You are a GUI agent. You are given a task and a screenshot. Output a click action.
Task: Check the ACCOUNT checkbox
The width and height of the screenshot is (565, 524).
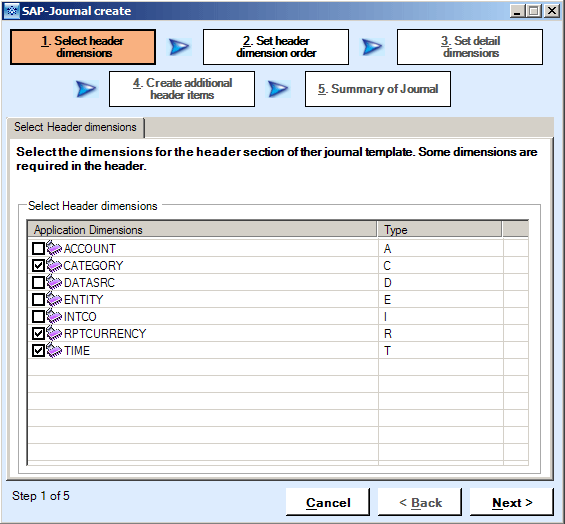pyautogui.click(x=38, y=248)
